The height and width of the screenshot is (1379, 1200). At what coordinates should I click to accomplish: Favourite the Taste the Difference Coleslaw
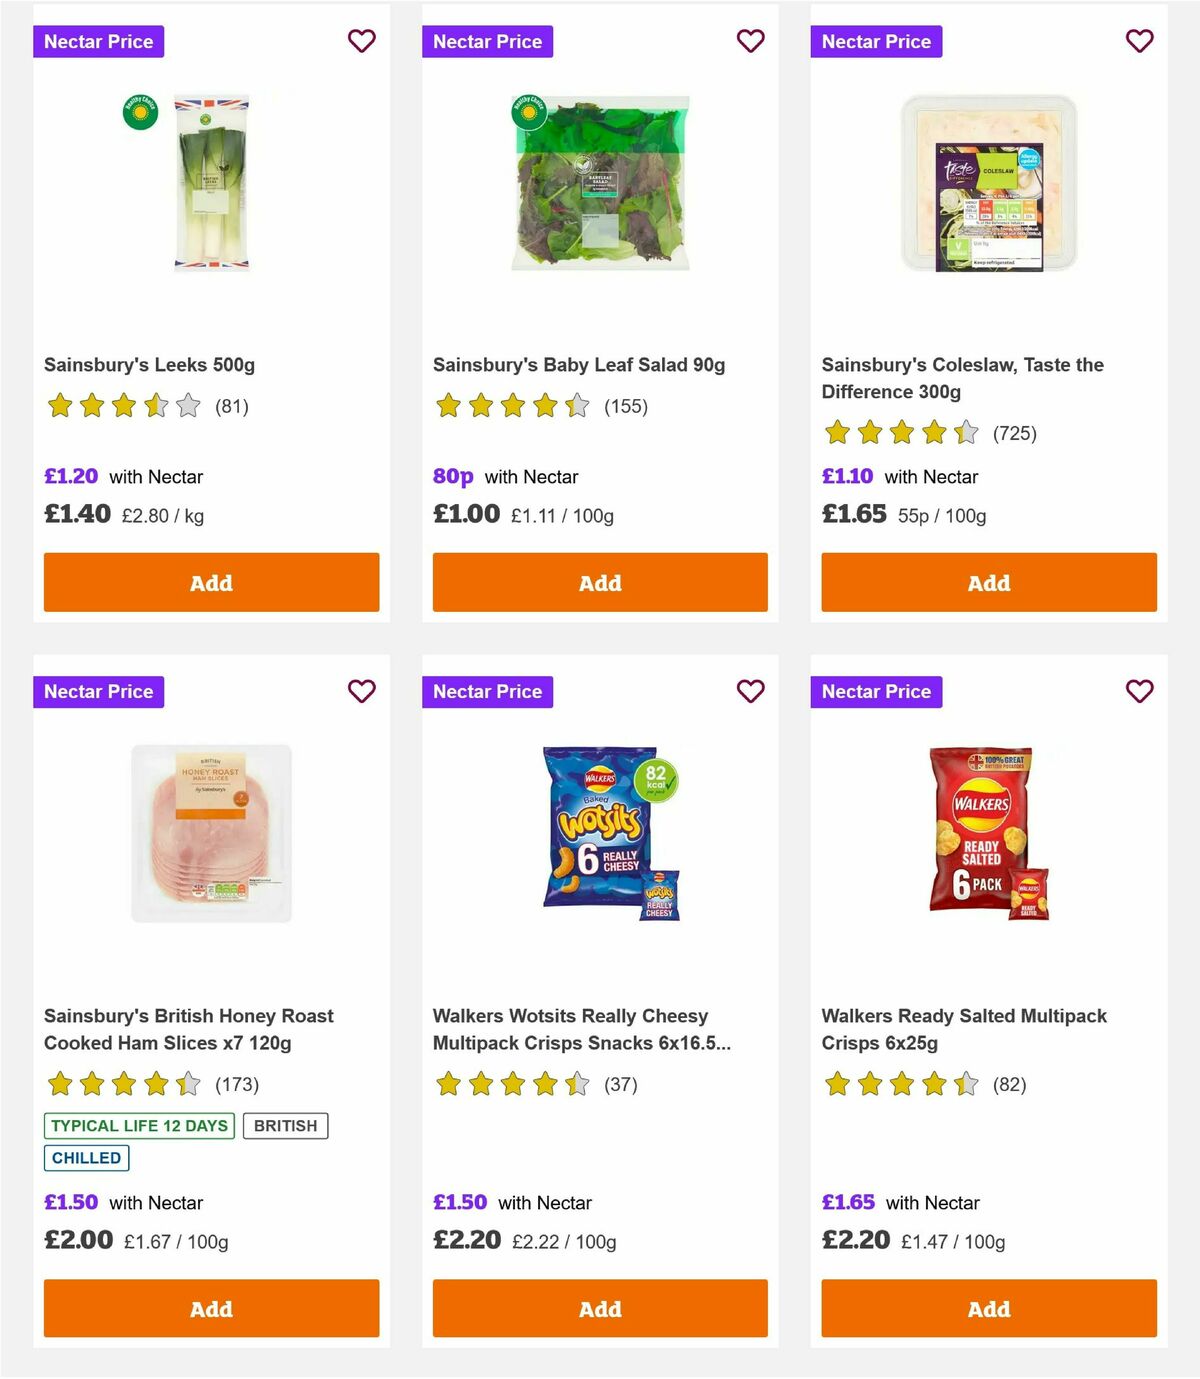(x=1139, y=41)
